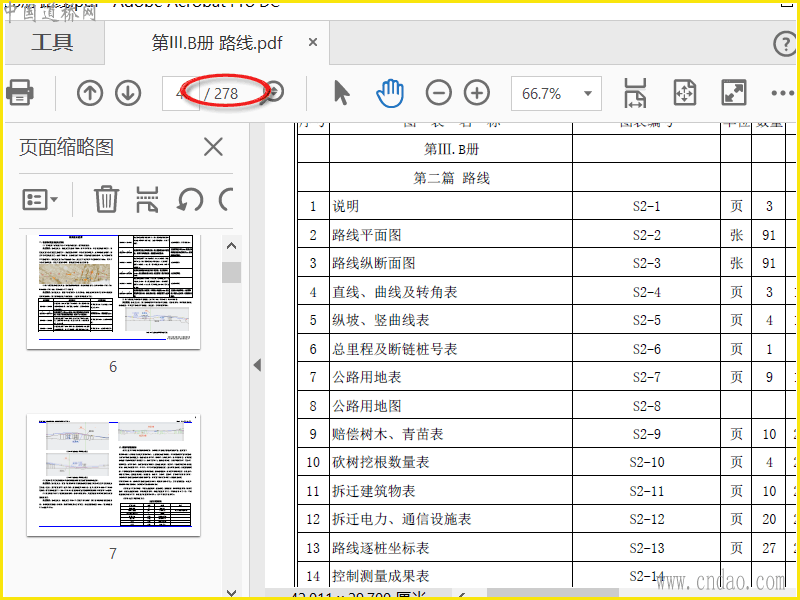Click thumbnail scrollbar down arrow
Screen dimensions: 800x600
click(x=231, y=592)
